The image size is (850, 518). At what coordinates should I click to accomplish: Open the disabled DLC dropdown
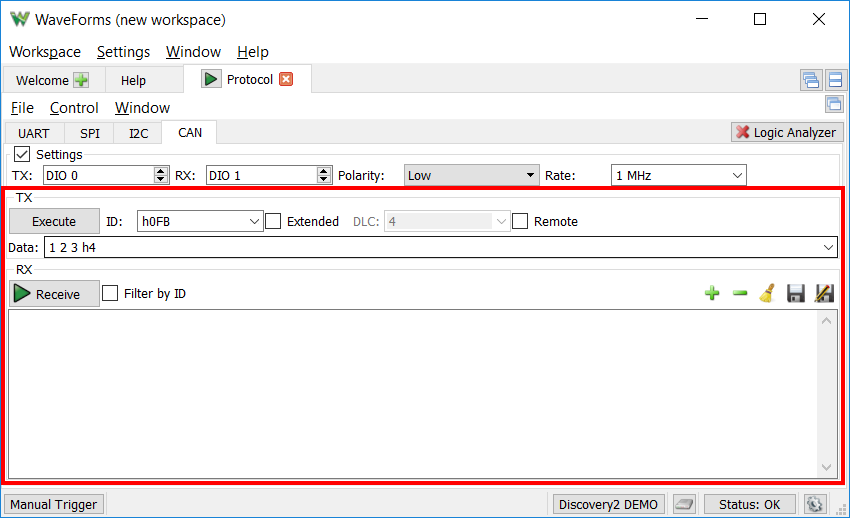point(447,221)
